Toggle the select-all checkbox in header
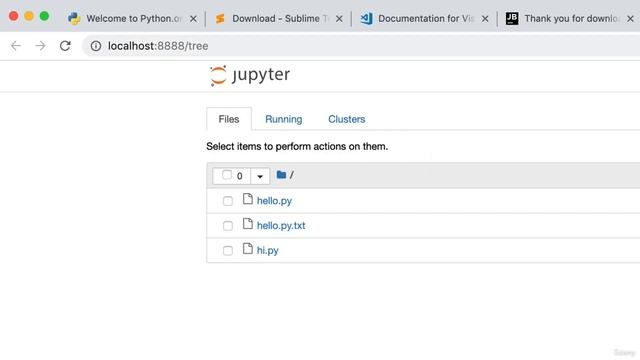Screen dimensions: 640x360 227,175
